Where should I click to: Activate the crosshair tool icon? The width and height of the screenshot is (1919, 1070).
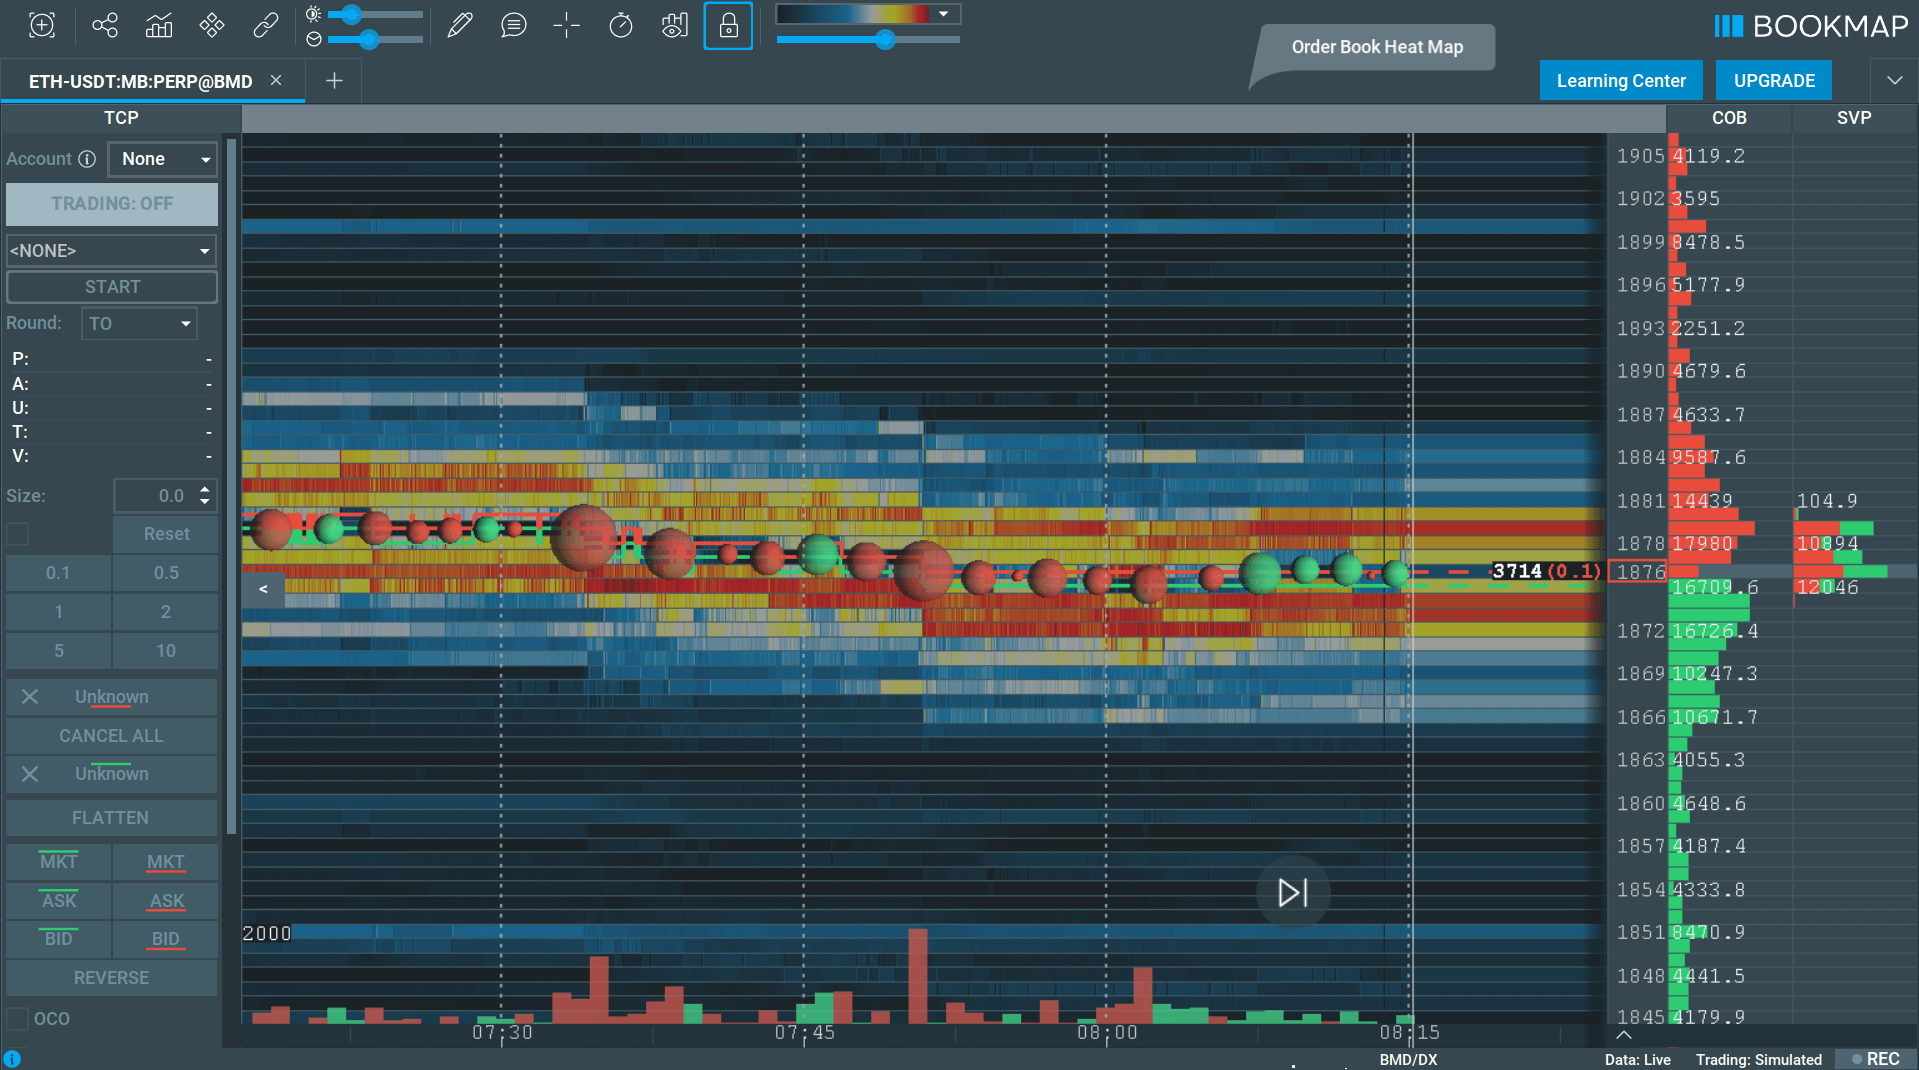tap(567, 25)
